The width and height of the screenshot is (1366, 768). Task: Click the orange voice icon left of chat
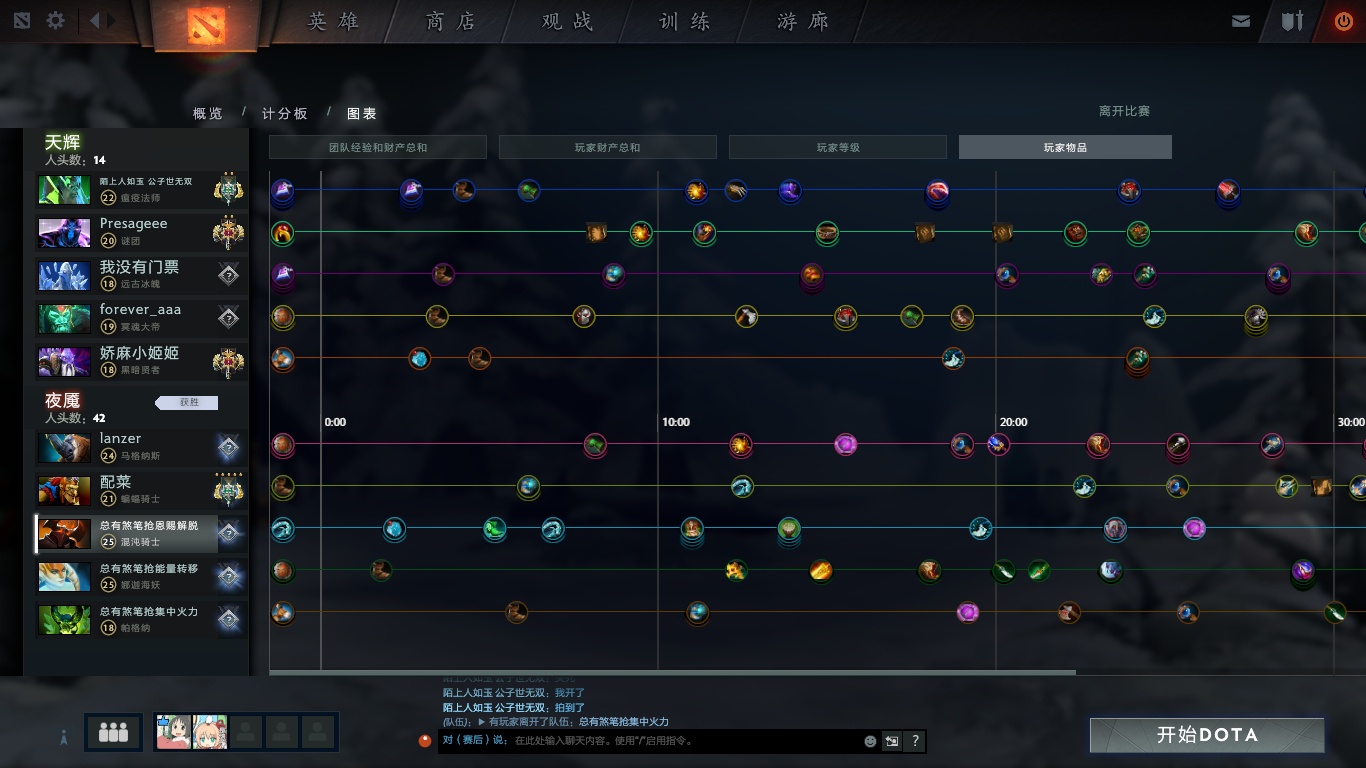coord(425,741)
